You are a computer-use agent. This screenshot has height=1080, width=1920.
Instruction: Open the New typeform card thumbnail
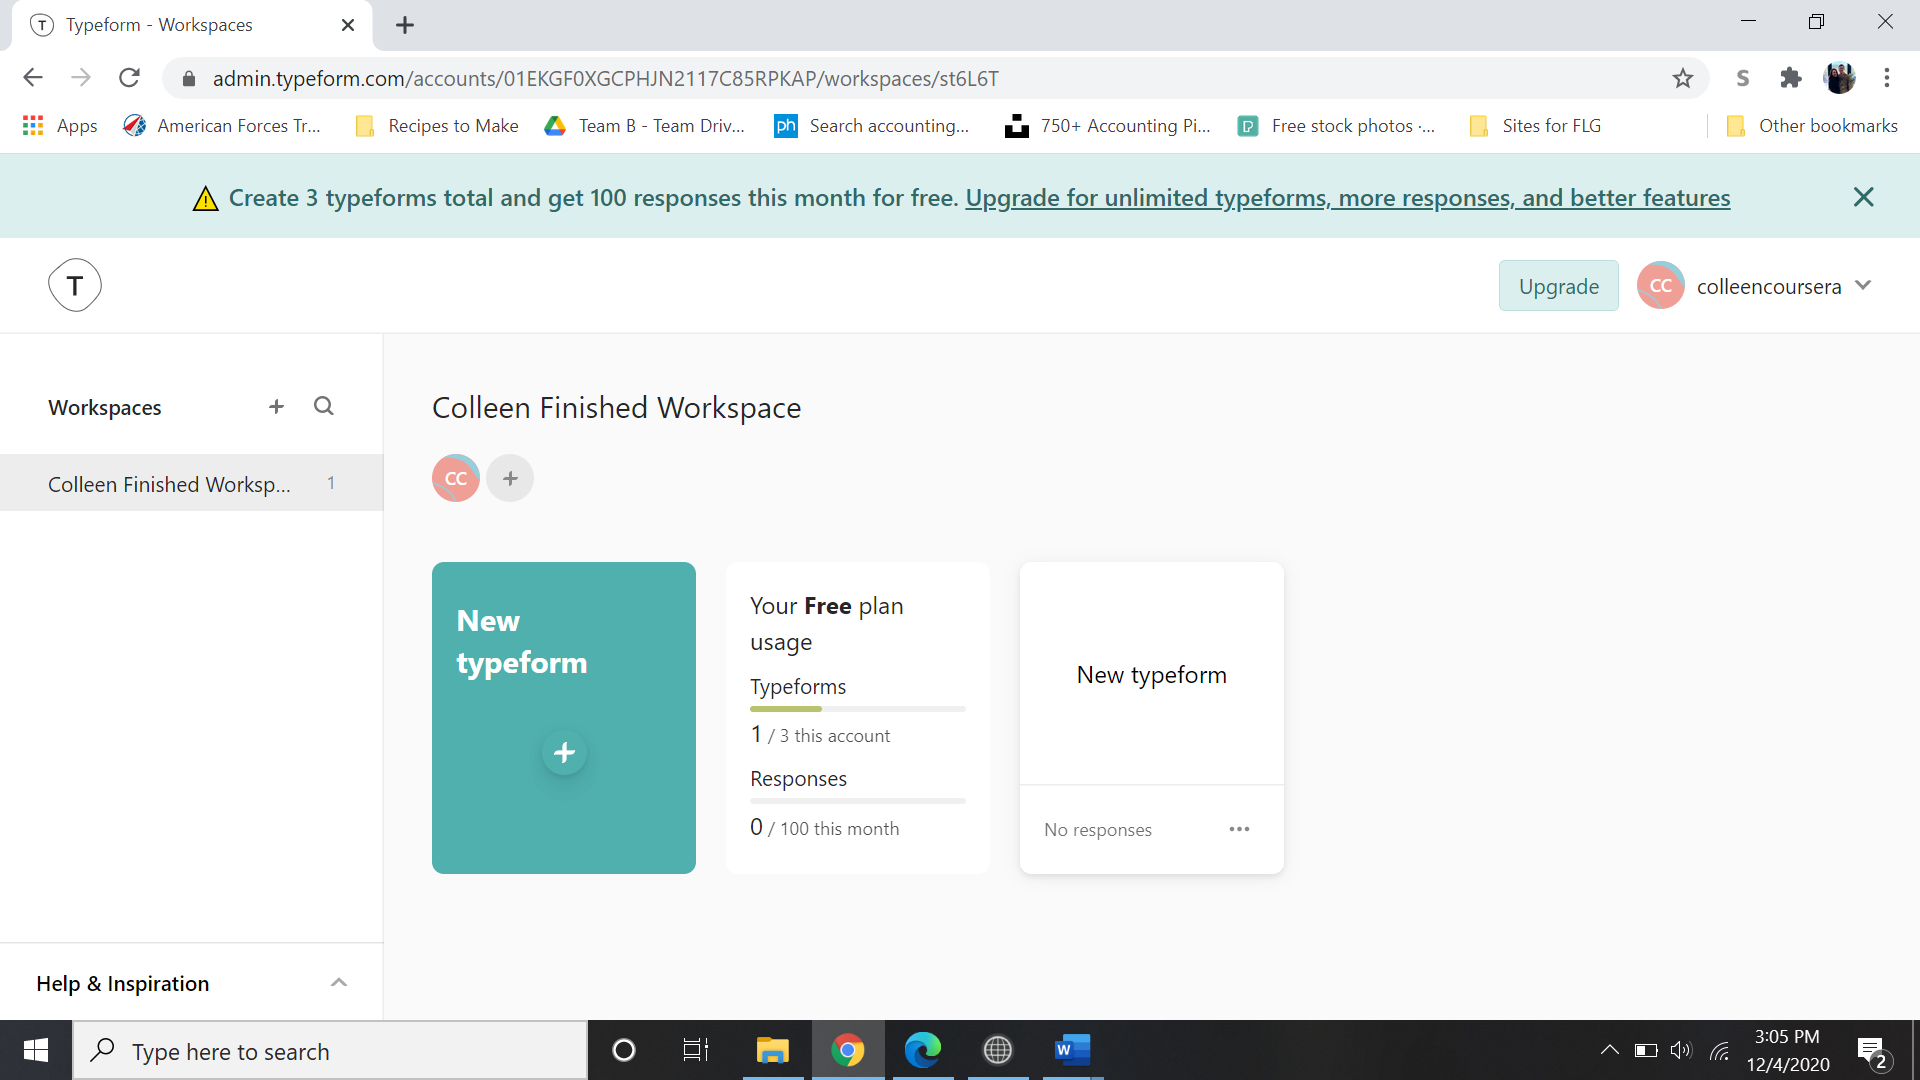pos(1151,674)
